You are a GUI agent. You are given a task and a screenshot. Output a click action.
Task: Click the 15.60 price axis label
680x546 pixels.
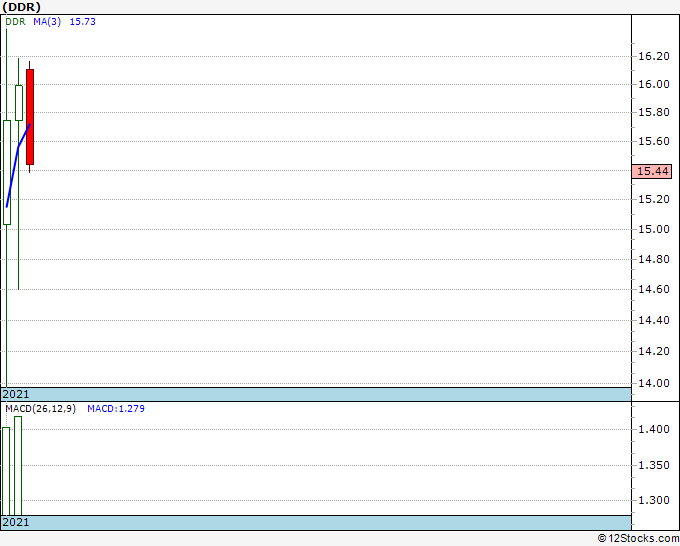tap(654, 141)
